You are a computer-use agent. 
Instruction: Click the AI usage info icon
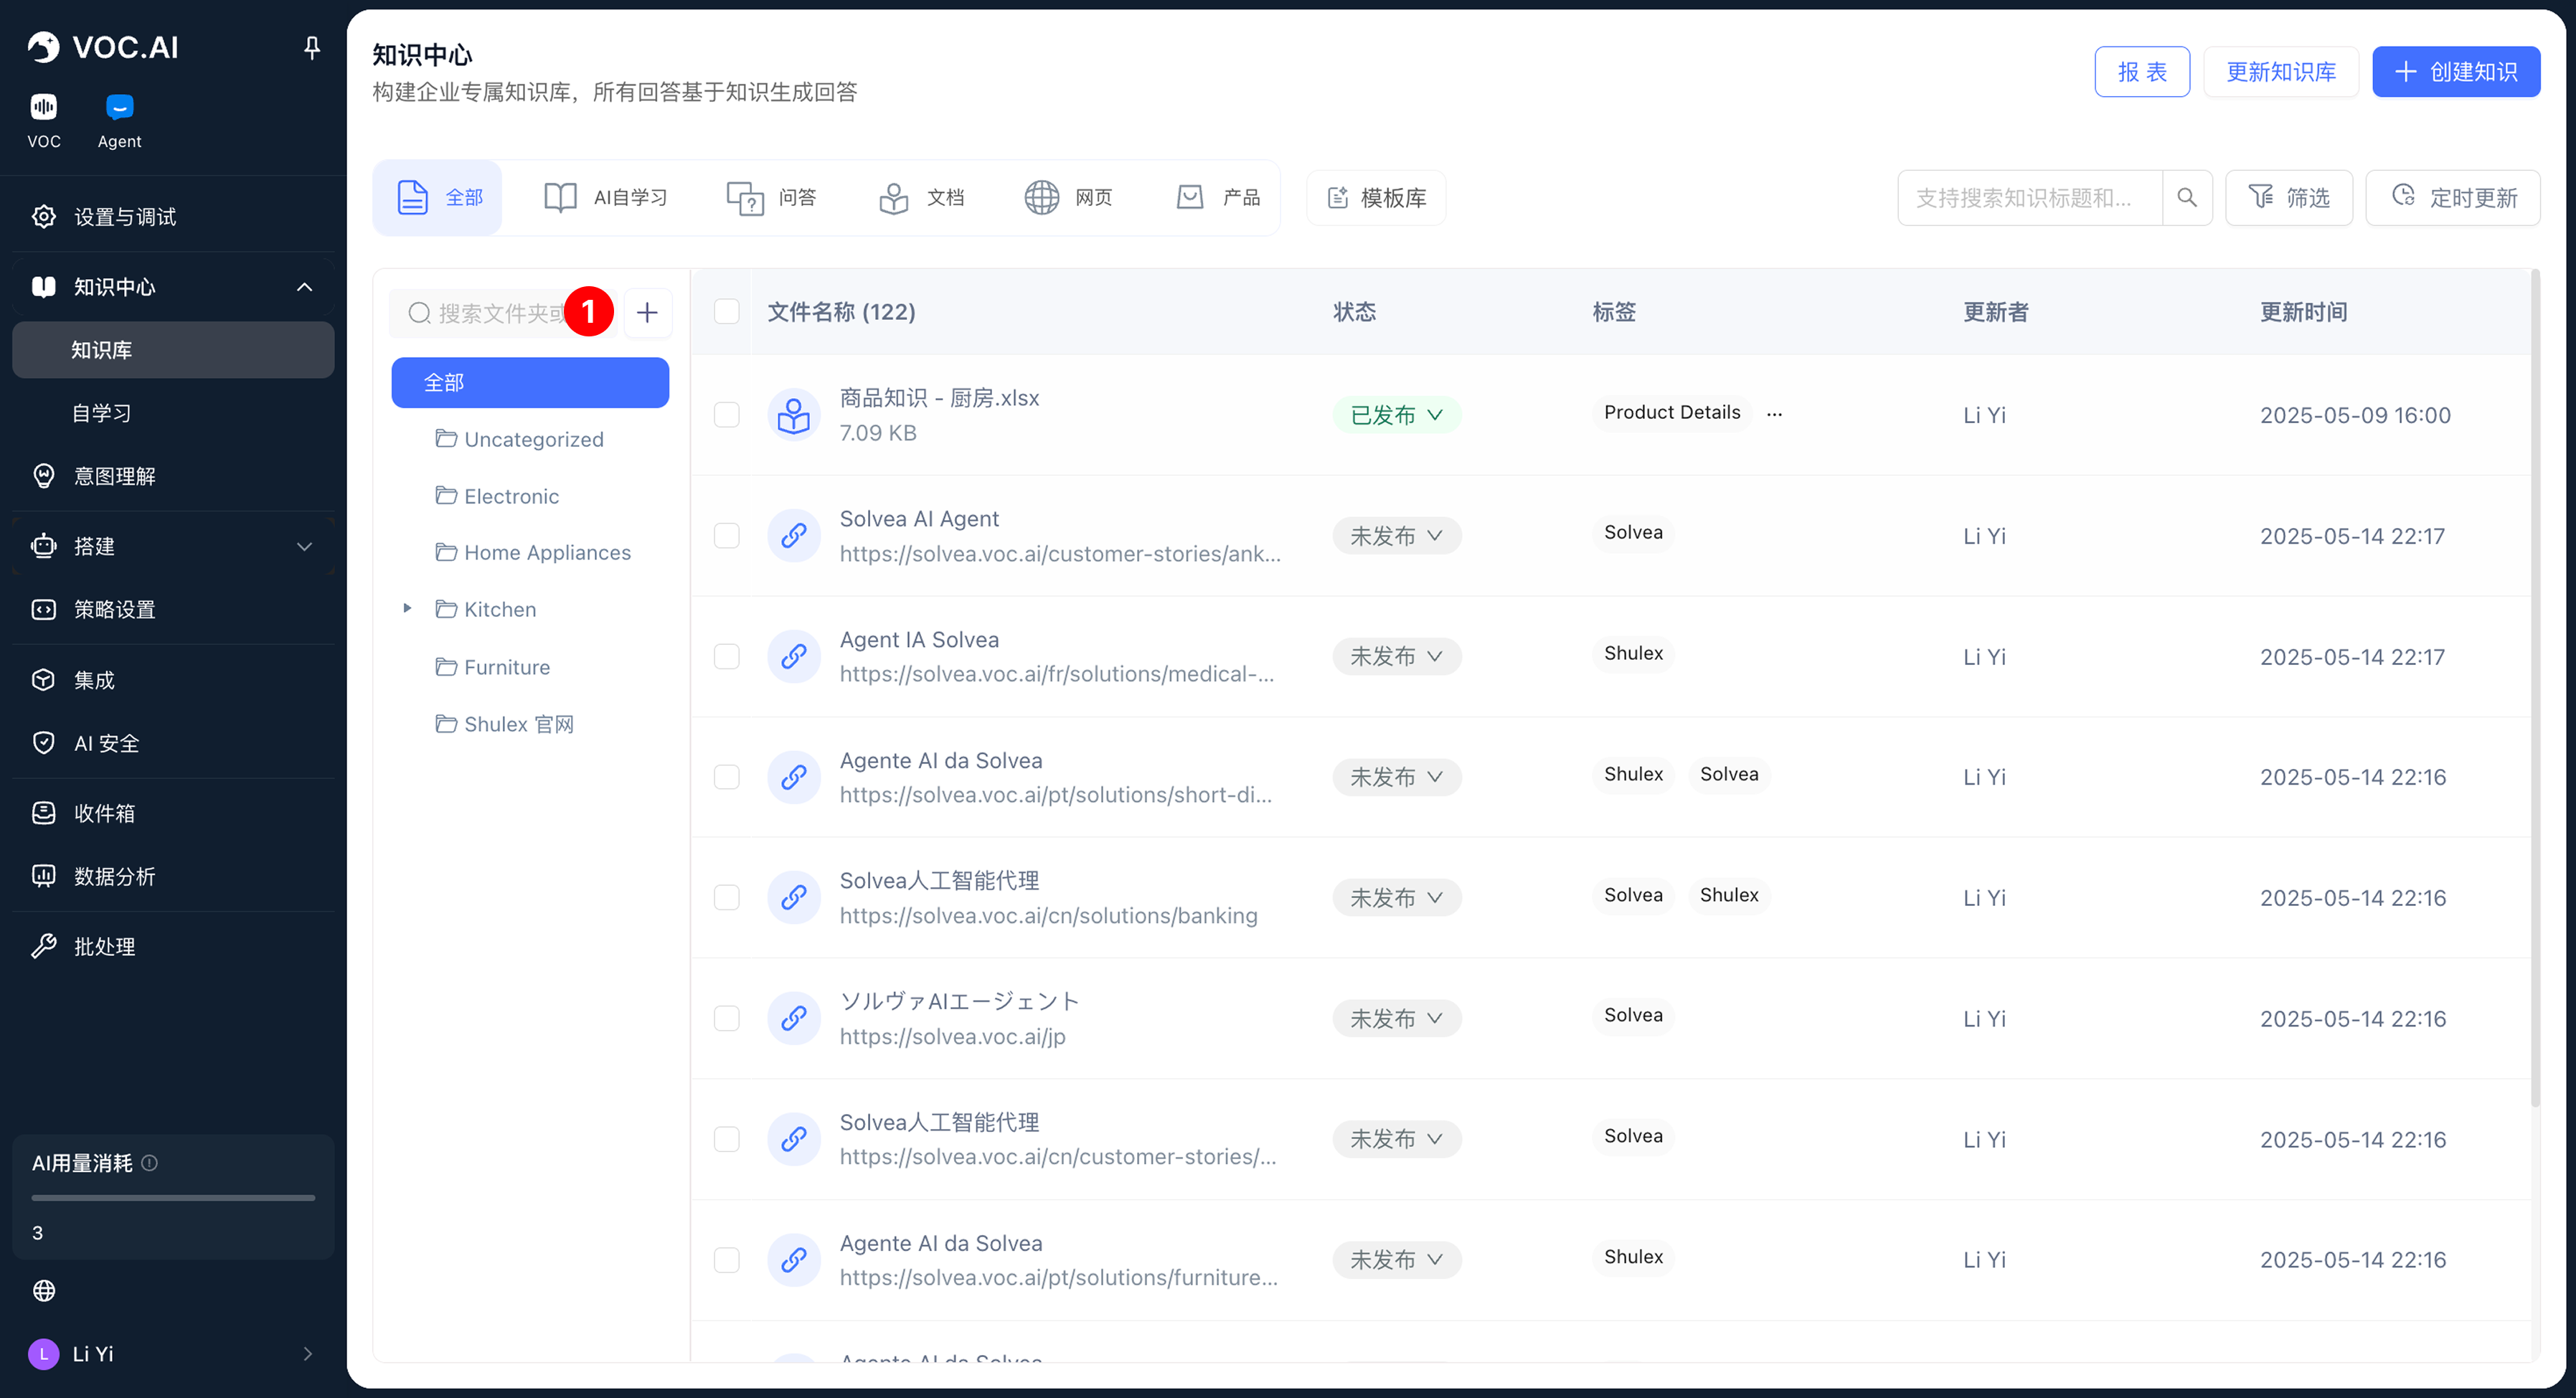tap(150, 1162)
